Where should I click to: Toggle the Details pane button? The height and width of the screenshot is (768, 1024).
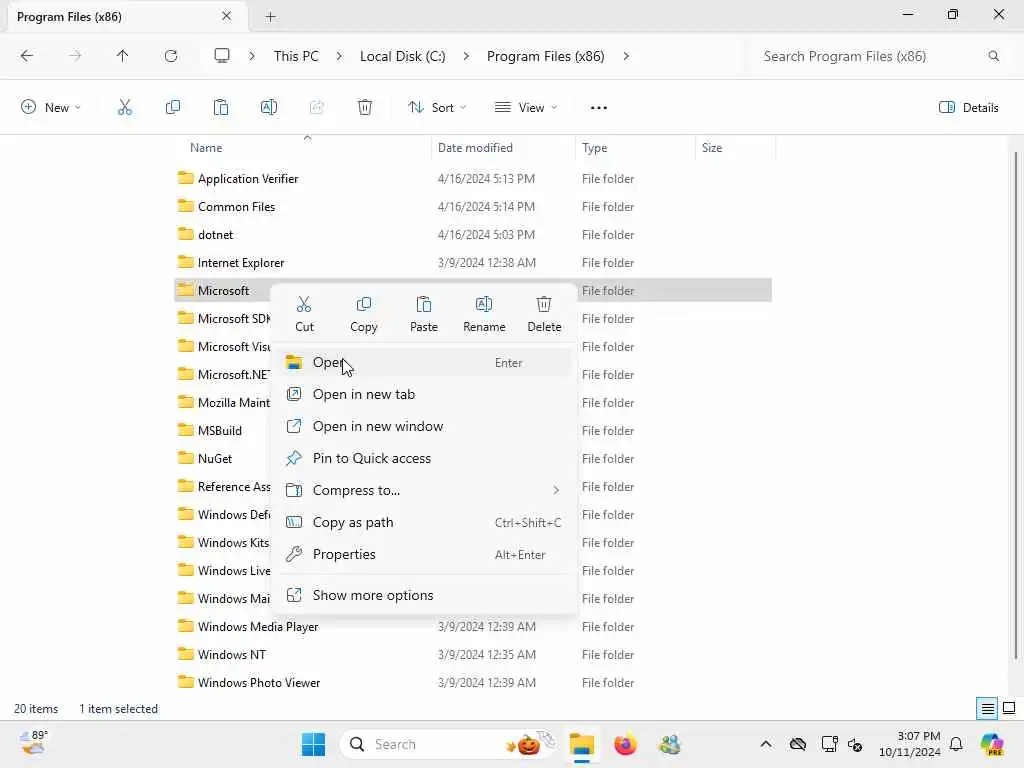(x=968, y=108)
